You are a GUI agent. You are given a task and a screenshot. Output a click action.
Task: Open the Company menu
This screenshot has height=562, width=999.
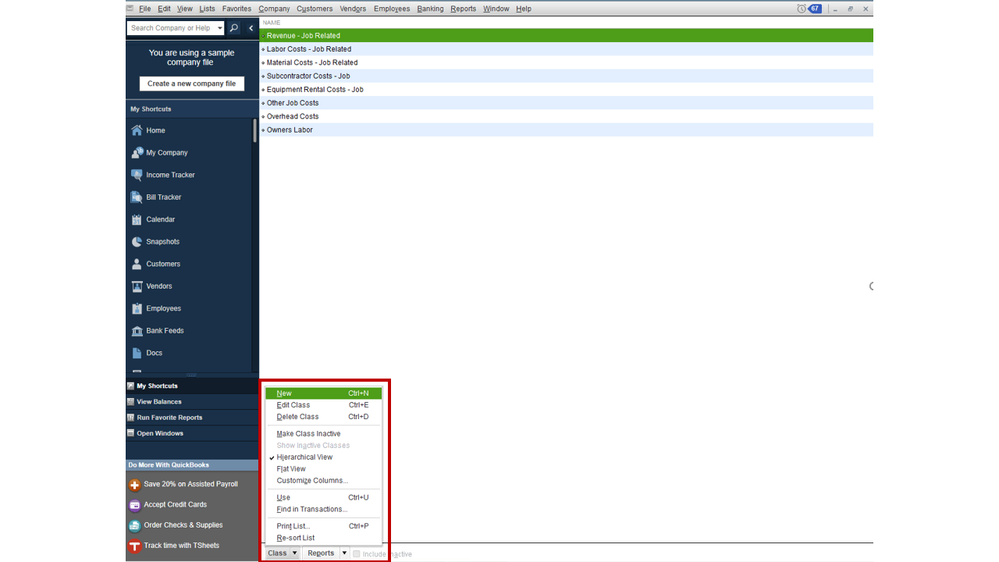click(x=274, y=9)
